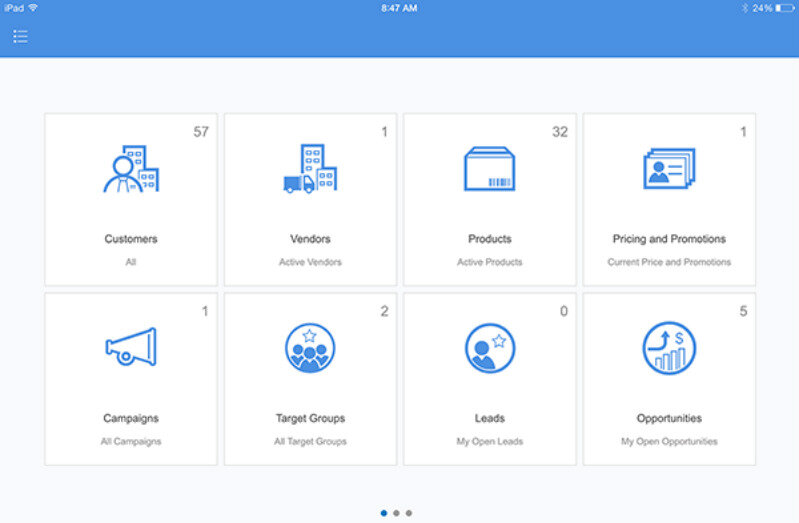Select the first page indicator dot
Screen dimensions: 799x523
pos(384,513)
